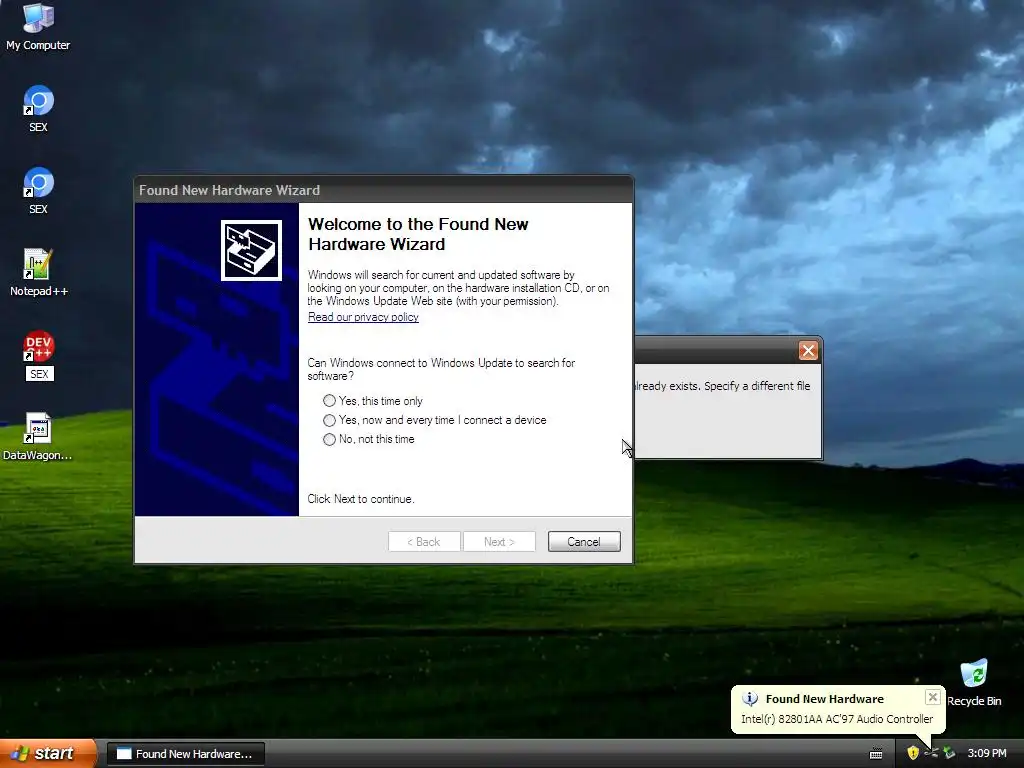Click the info icon in the balloon

click(x=750, y=699)
